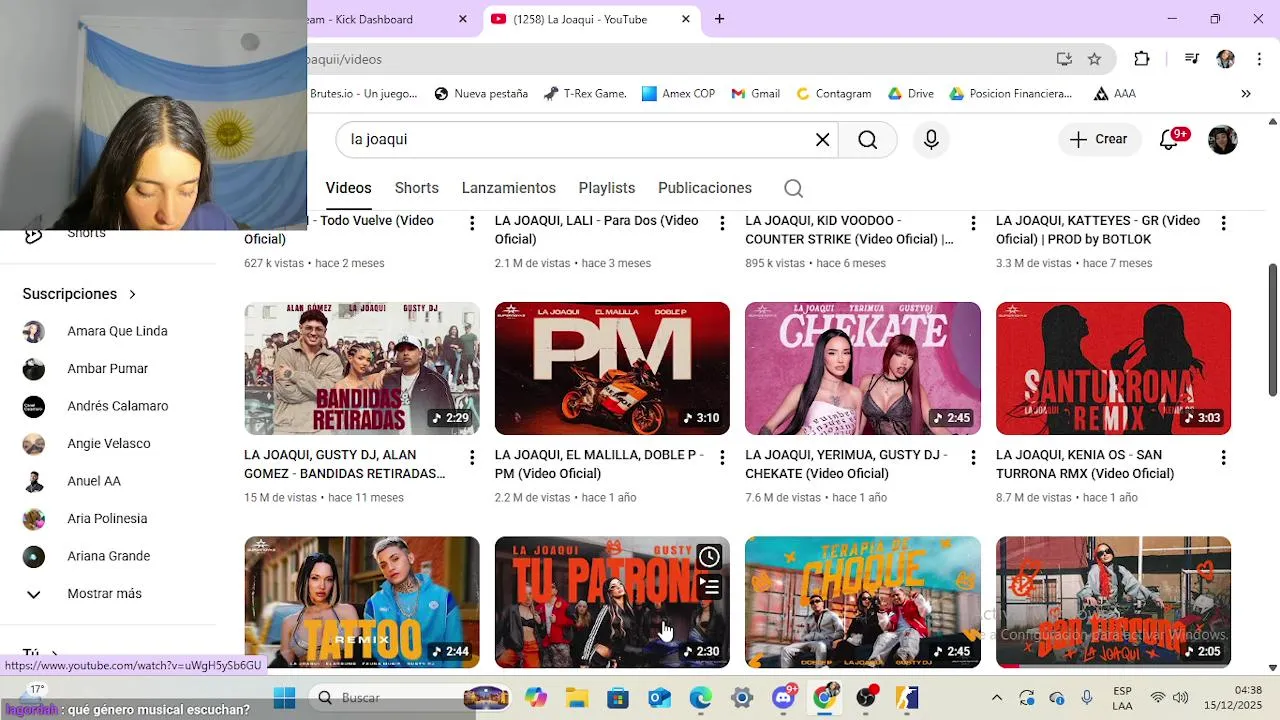
Task: Open Gmail bookmark
Action: point(755,94)
